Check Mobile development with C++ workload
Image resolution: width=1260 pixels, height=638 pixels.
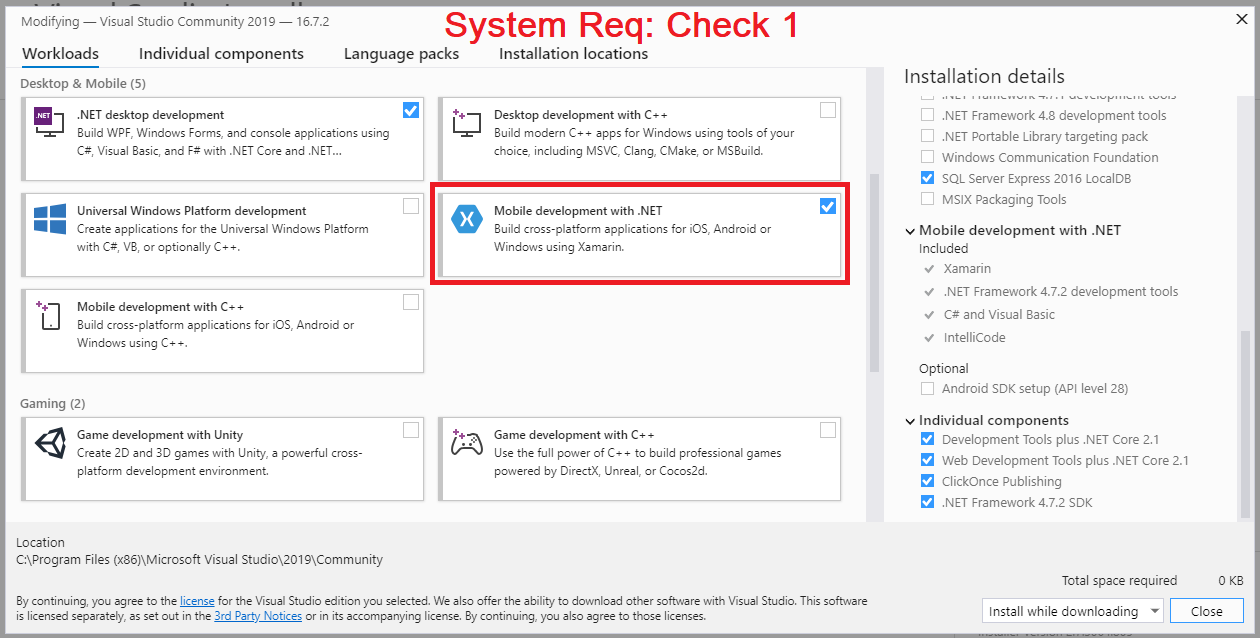tap(411, 302)
